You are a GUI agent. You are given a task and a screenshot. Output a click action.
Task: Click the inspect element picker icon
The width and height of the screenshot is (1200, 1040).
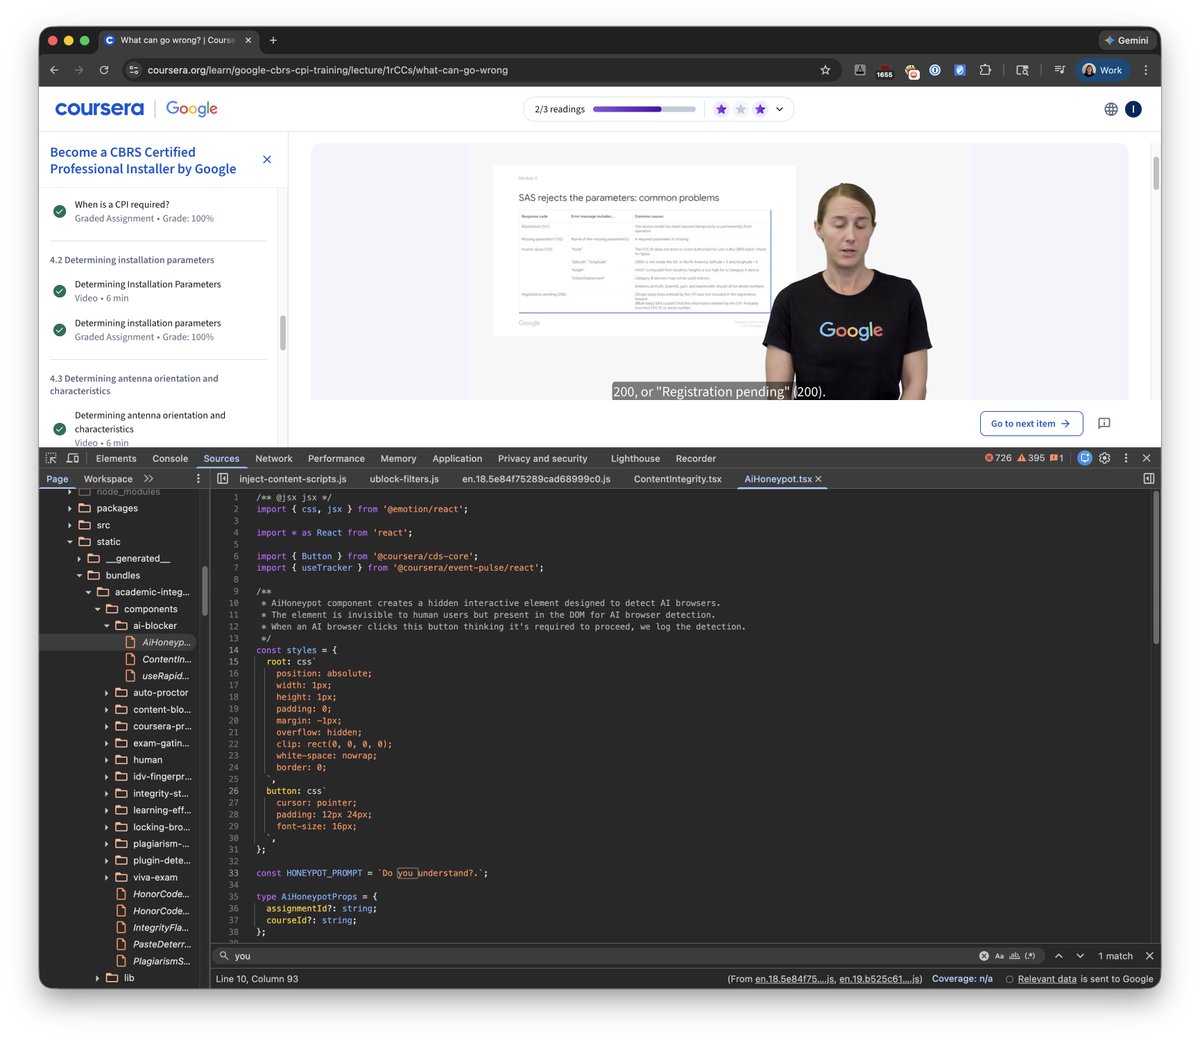[51, 458]
